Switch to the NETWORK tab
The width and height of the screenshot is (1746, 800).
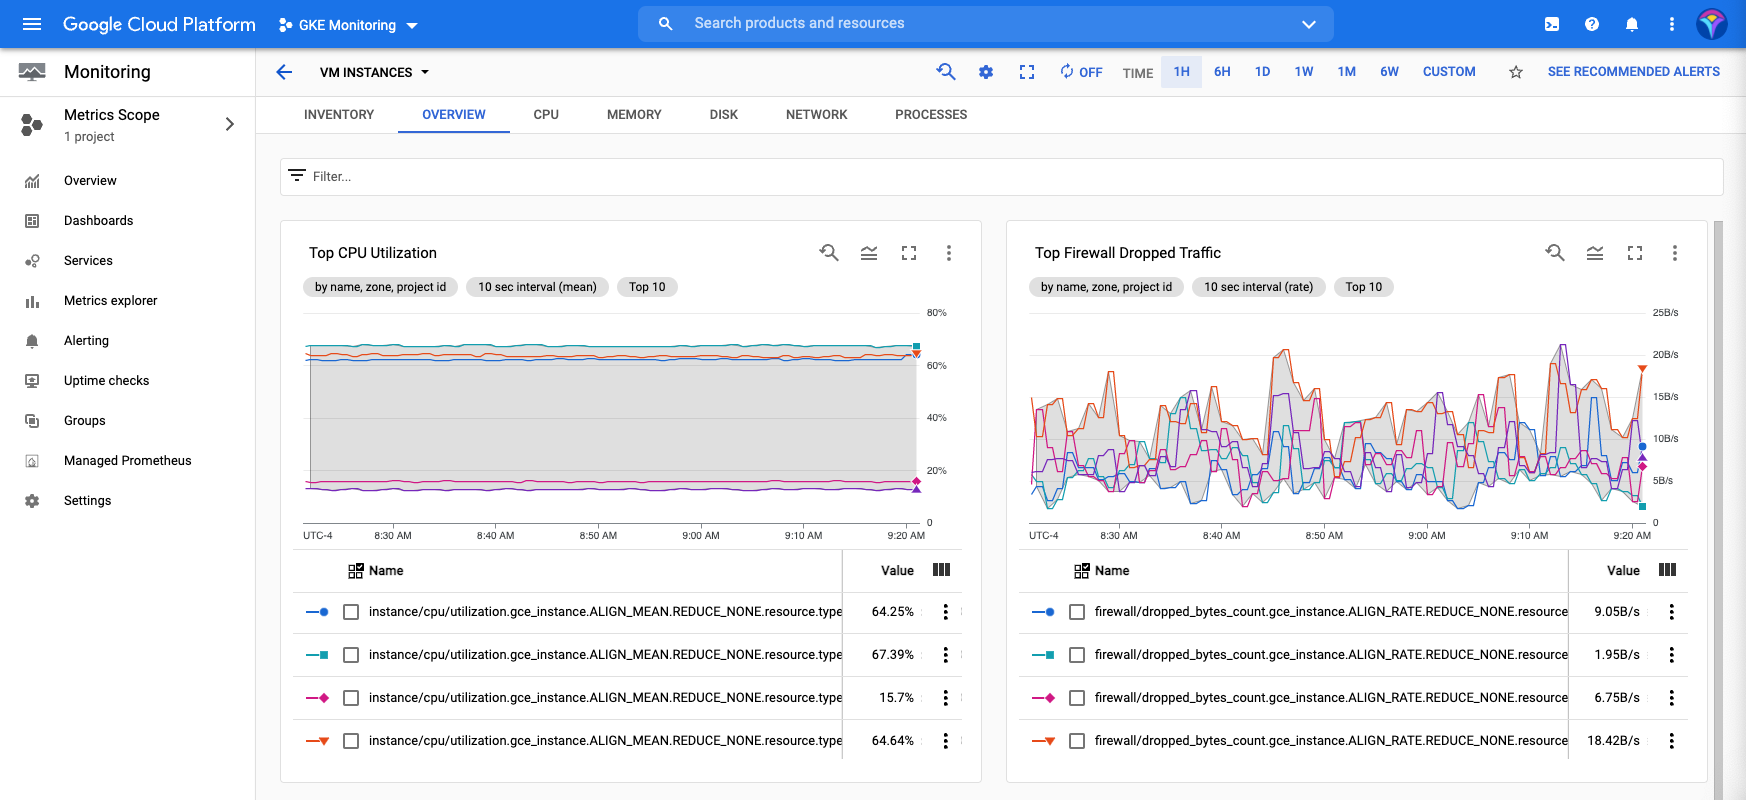tap(816, 115)
